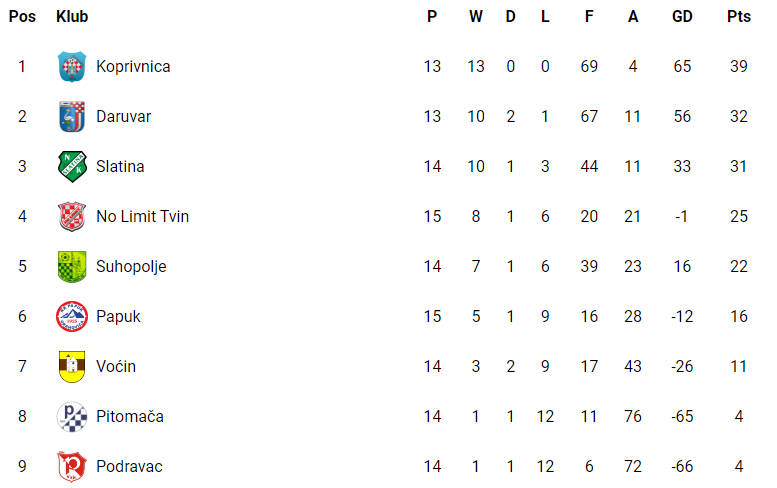Click the Pos column header
The width and height of the screenshot is (777, 488).
tap(22, 16)
